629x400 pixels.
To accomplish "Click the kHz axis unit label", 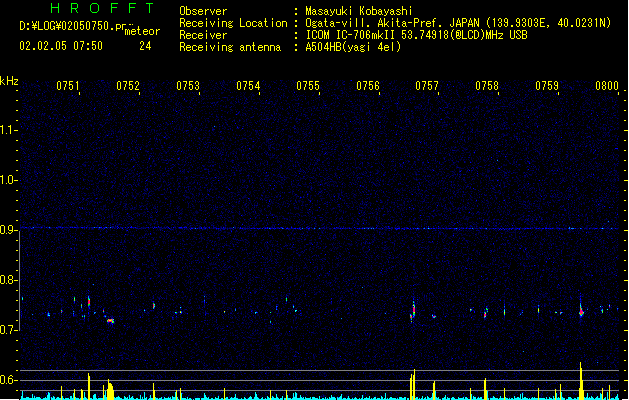I will (9, 81).
